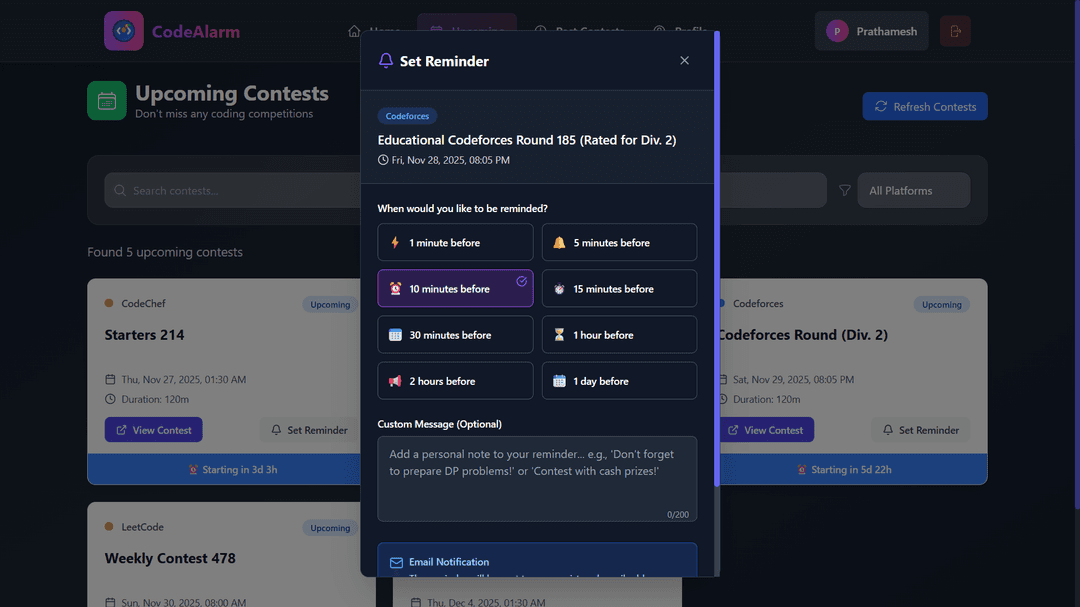Click the magnifier icon in the search bar

(x=120, y=190)
